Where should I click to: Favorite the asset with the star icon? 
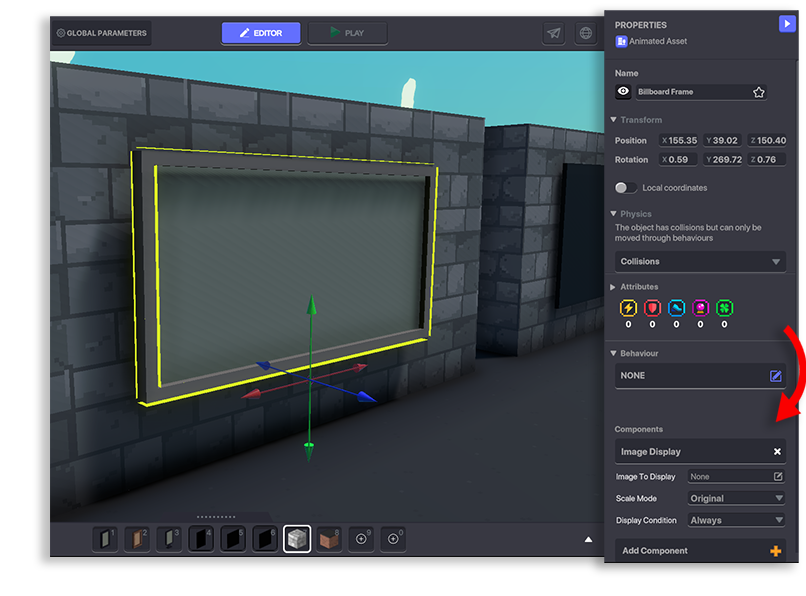(759, 92)
